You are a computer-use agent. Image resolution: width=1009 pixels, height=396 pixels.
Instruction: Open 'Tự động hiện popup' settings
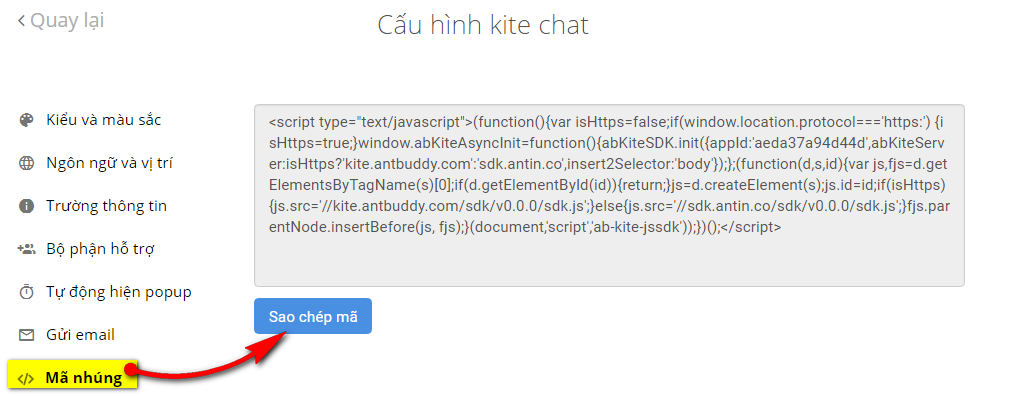[x=118, y=292]
